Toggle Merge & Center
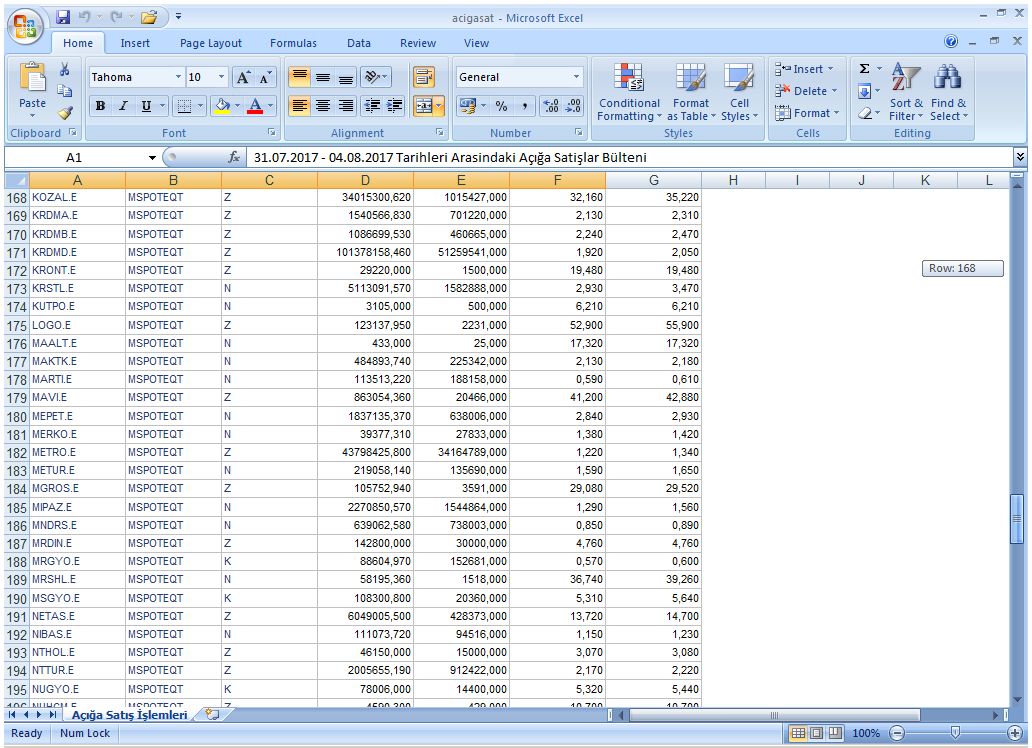 pos(424,105)
